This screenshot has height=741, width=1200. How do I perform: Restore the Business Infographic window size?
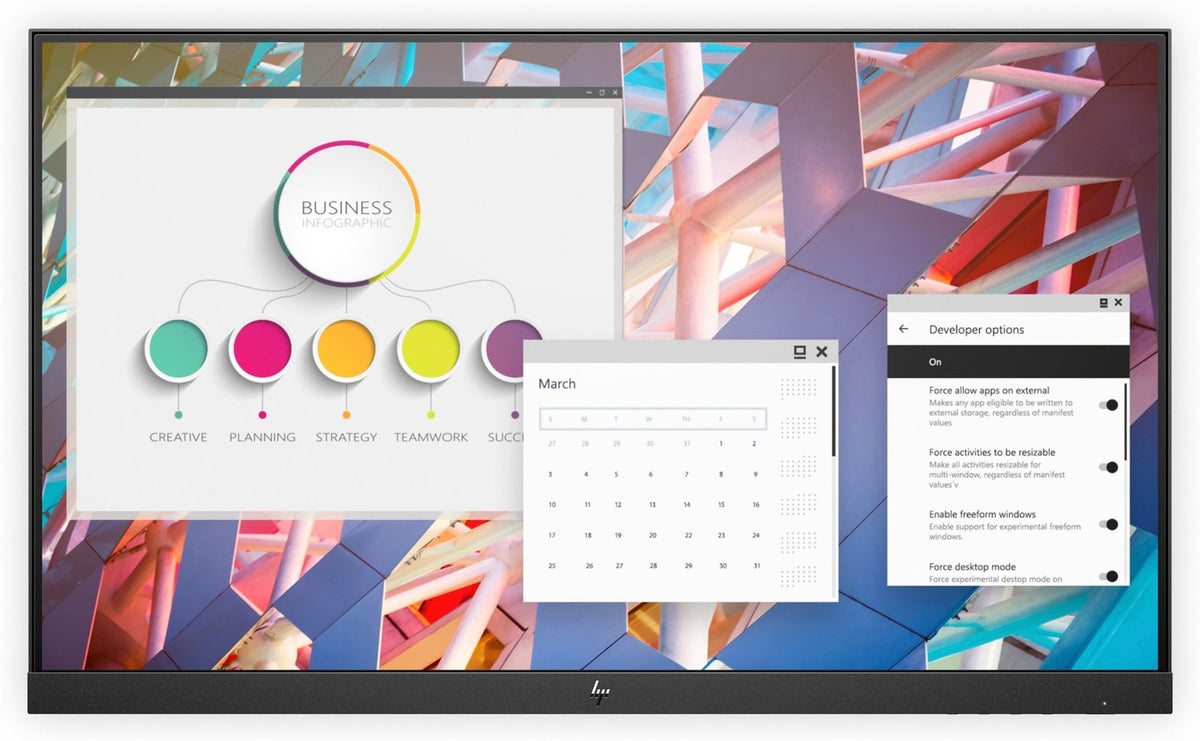click(602, 93)
